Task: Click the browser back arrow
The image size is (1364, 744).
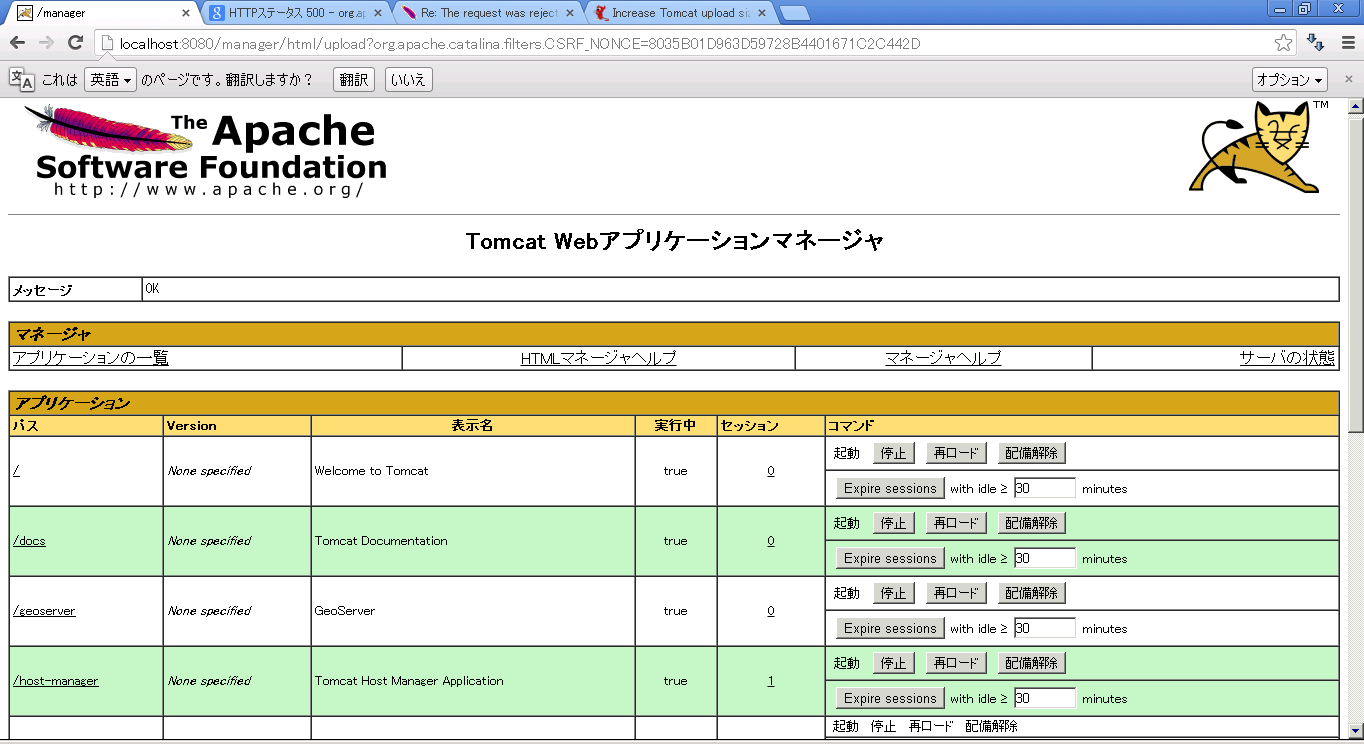Action: point(17,43)
